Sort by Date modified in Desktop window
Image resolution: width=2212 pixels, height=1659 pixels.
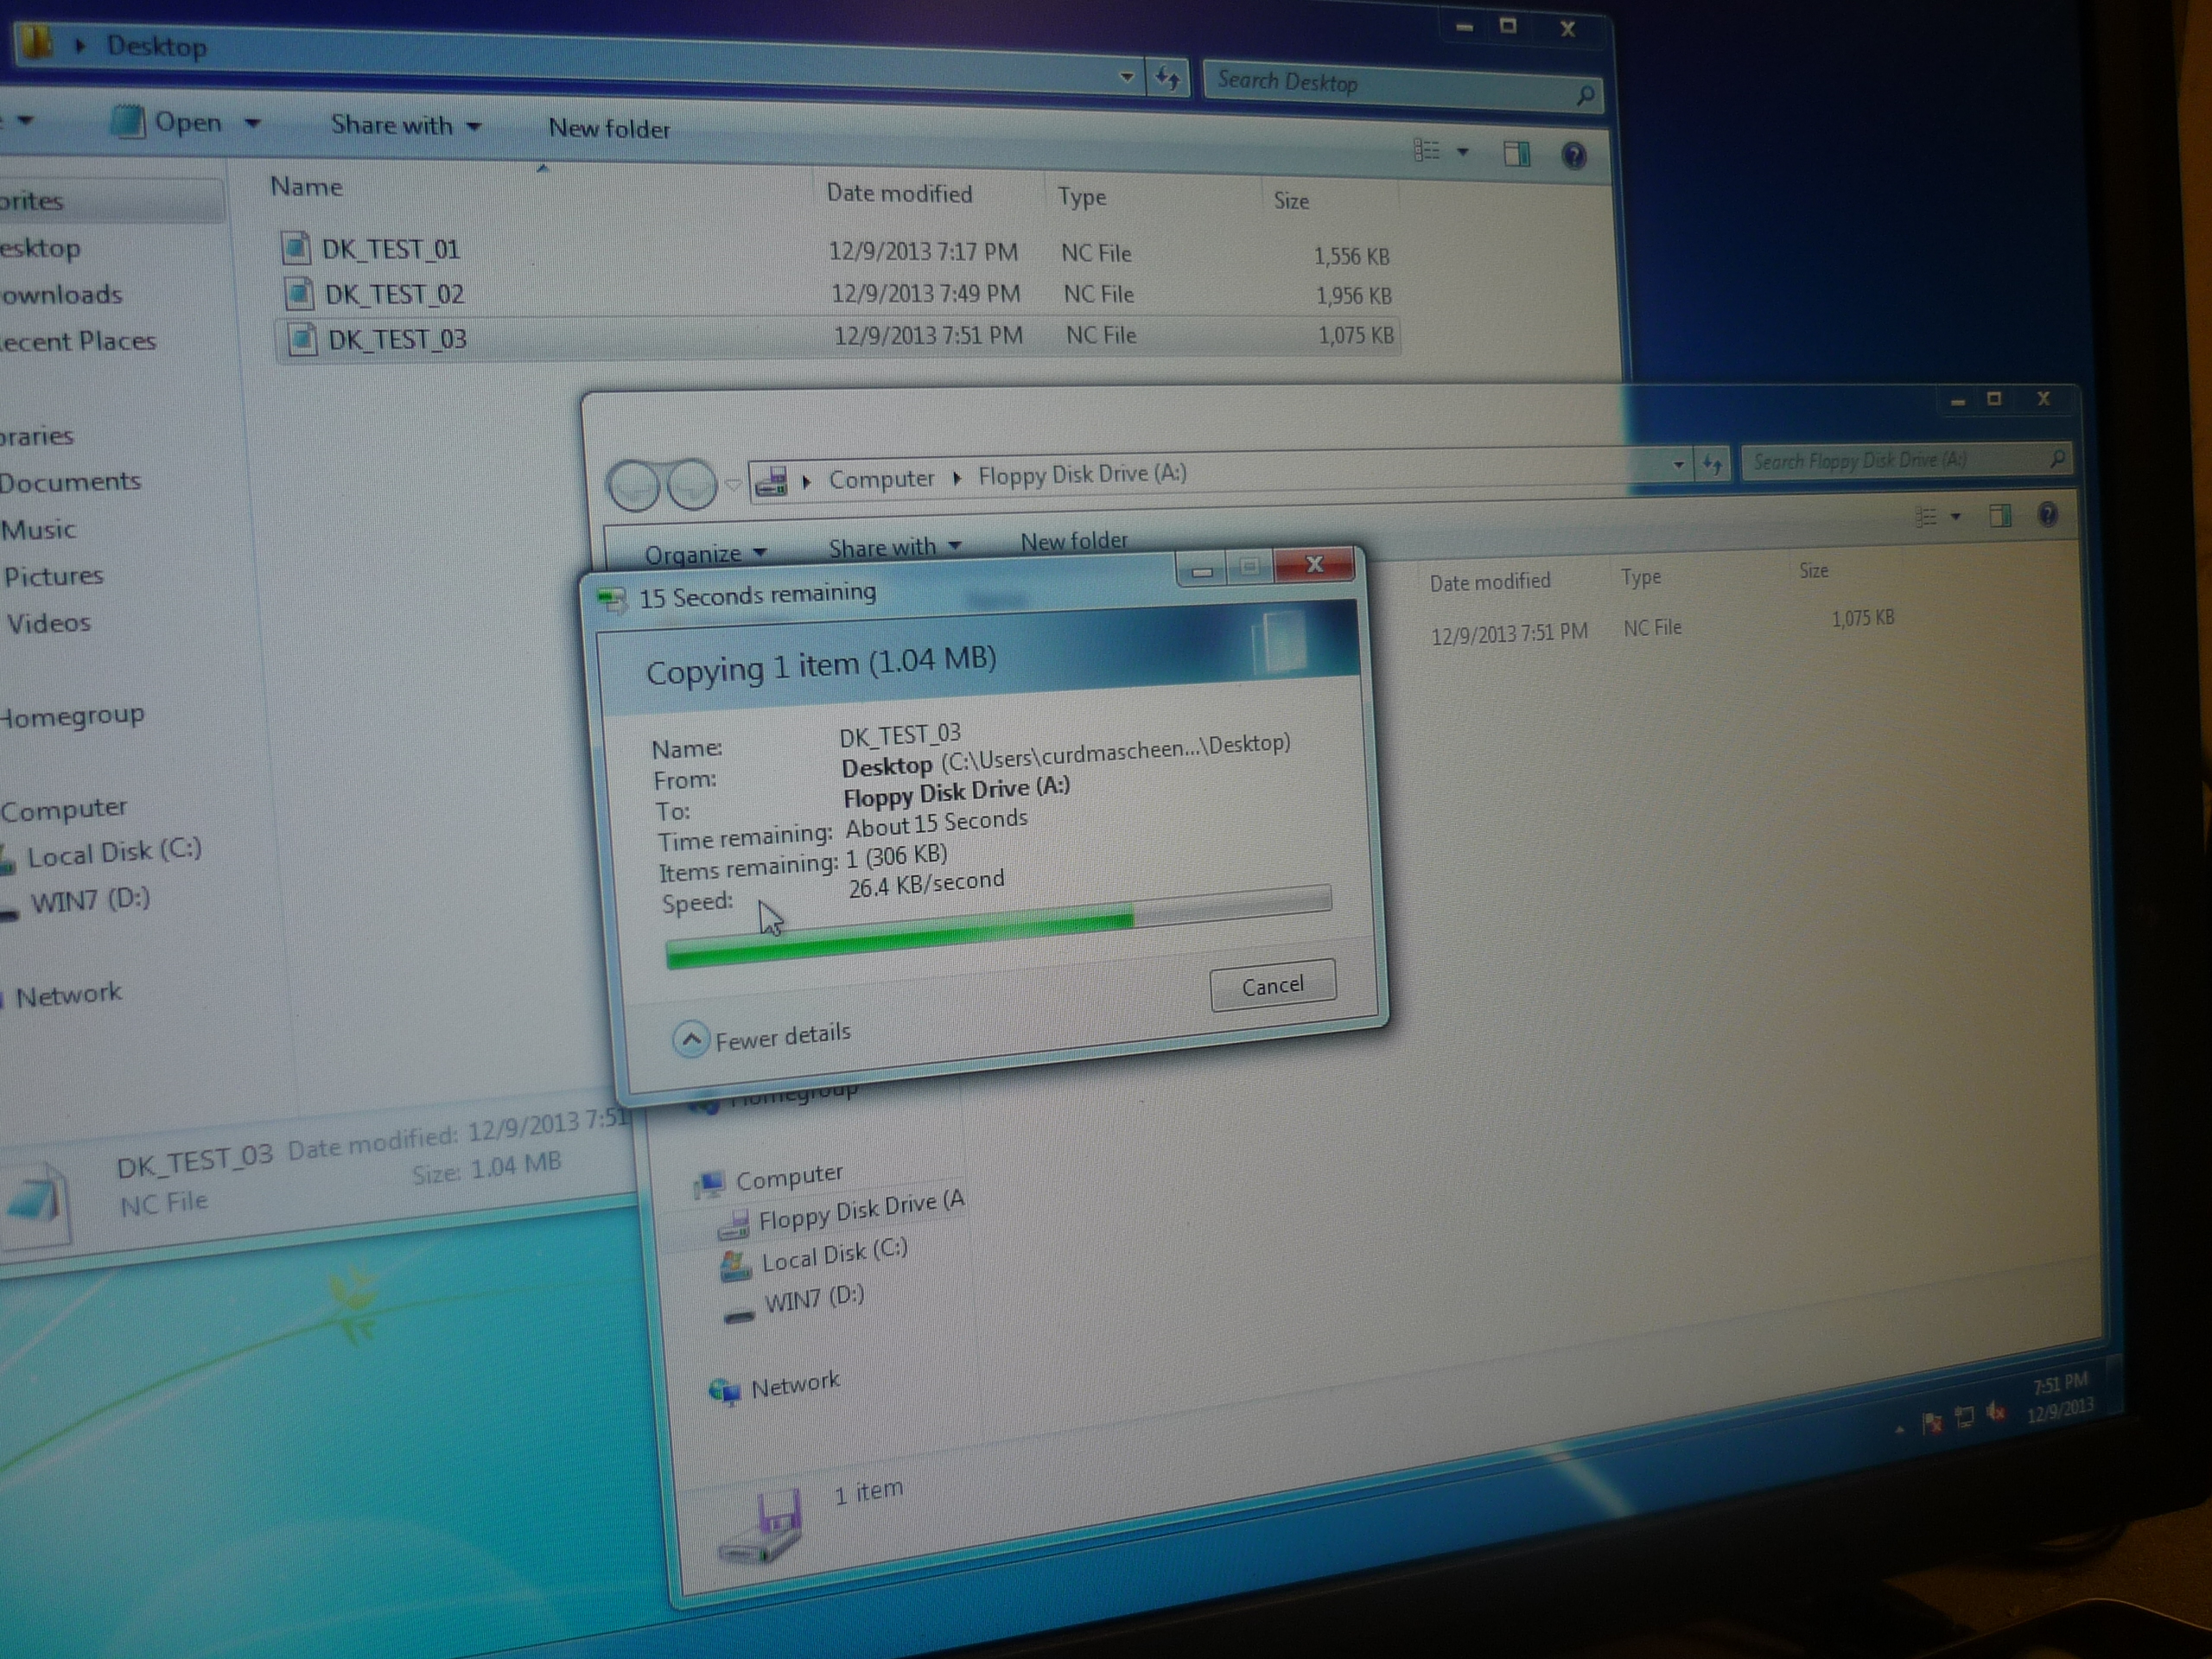[x=899, y=193]
